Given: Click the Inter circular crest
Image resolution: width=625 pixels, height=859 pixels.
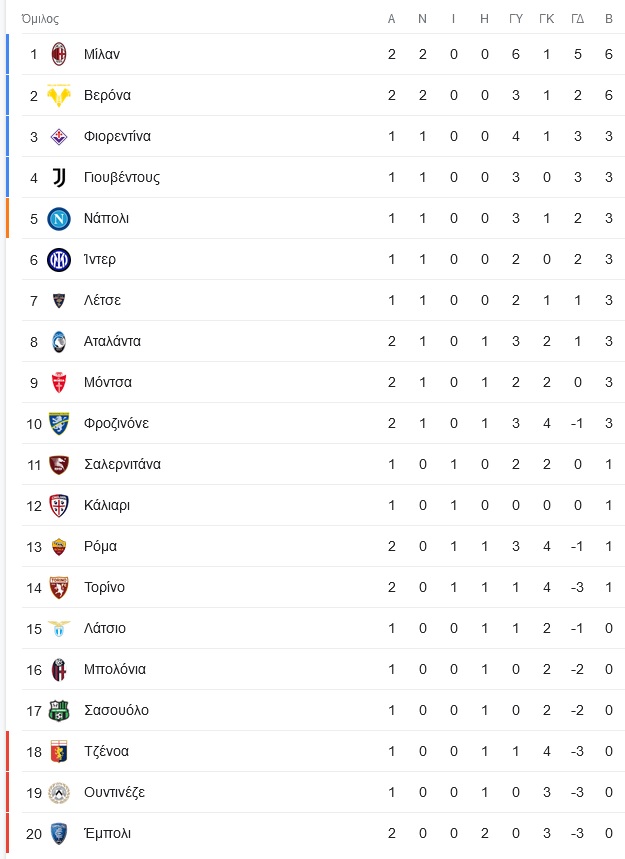Looking at the screenshot, I should coord(59,260).
